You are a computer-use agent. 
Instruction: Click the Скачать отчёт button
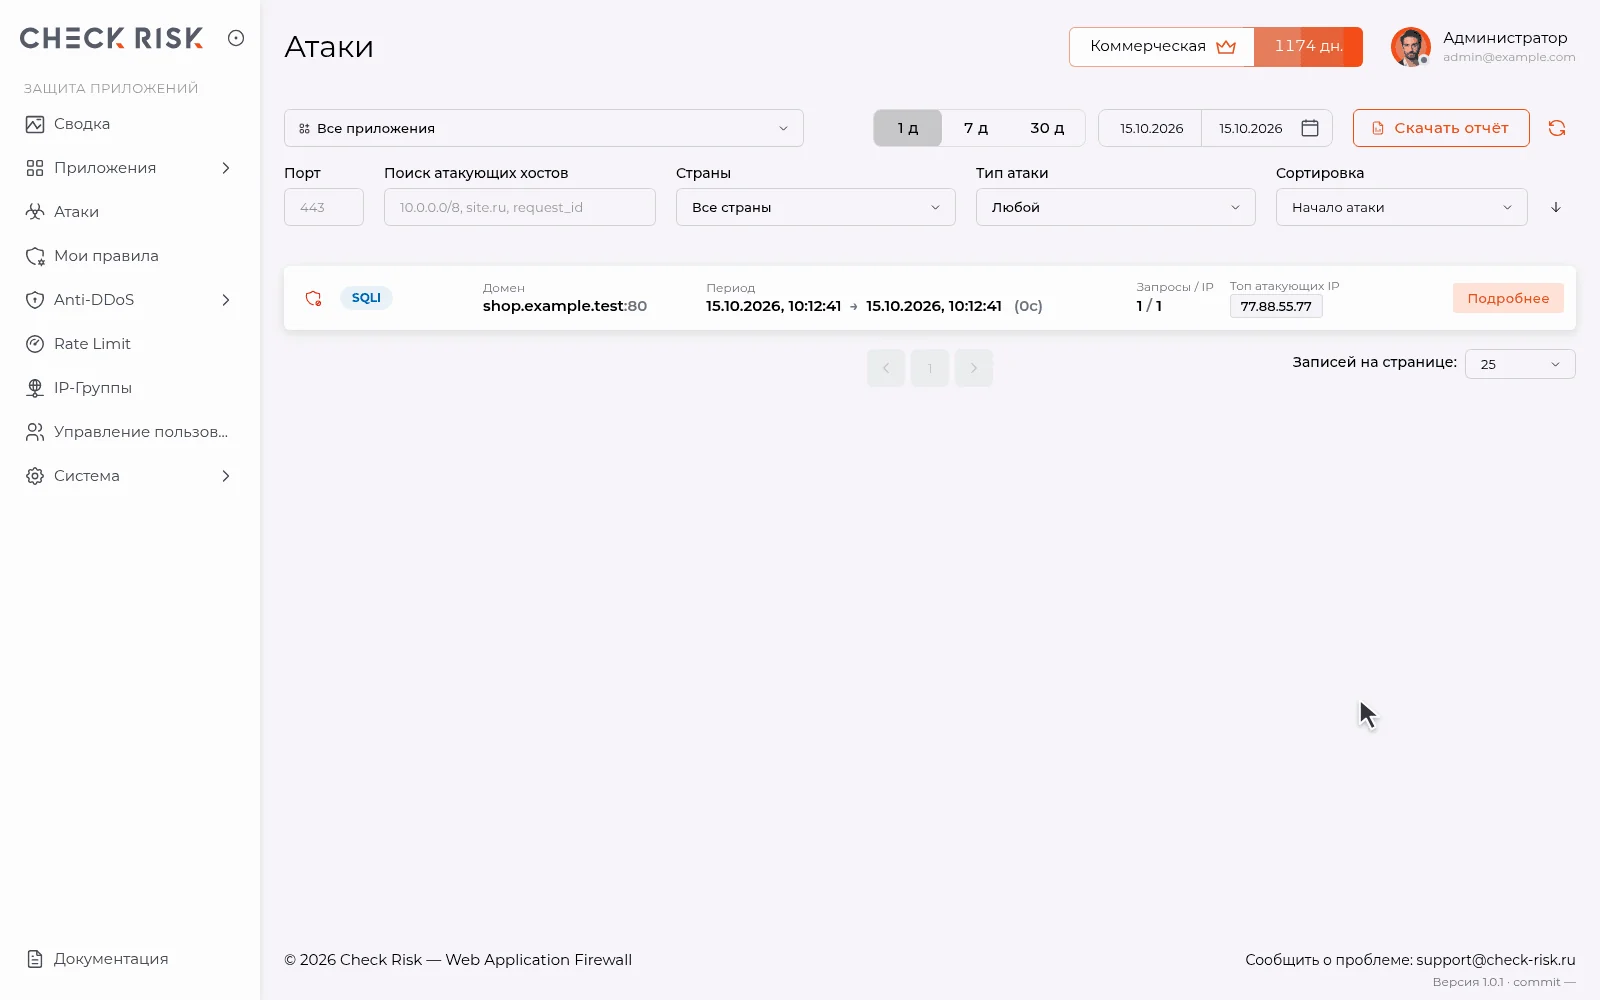click(1441, 128)
